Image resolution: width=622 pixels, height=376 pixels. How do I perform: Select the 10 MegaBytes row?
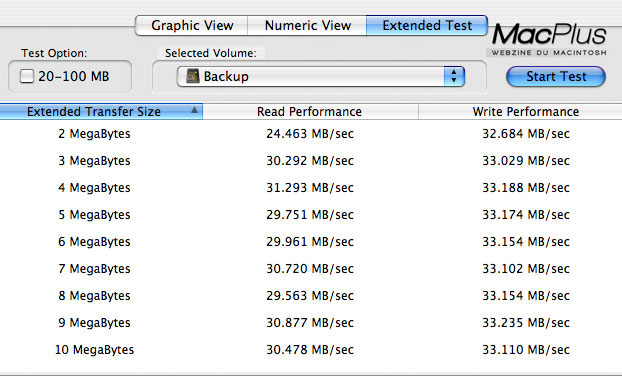[x=311, y=349]
